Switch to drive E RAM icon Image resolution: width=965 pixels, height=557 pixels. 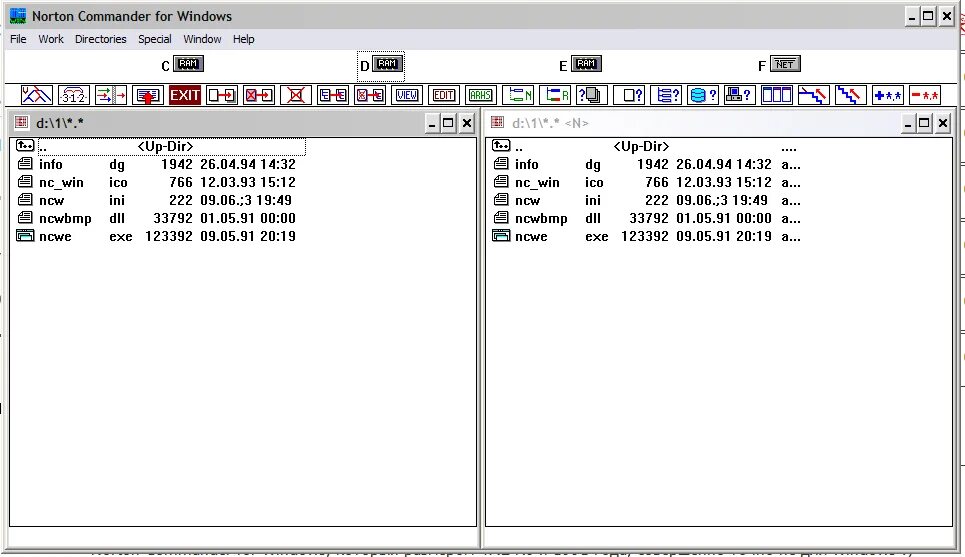[586, 64]
